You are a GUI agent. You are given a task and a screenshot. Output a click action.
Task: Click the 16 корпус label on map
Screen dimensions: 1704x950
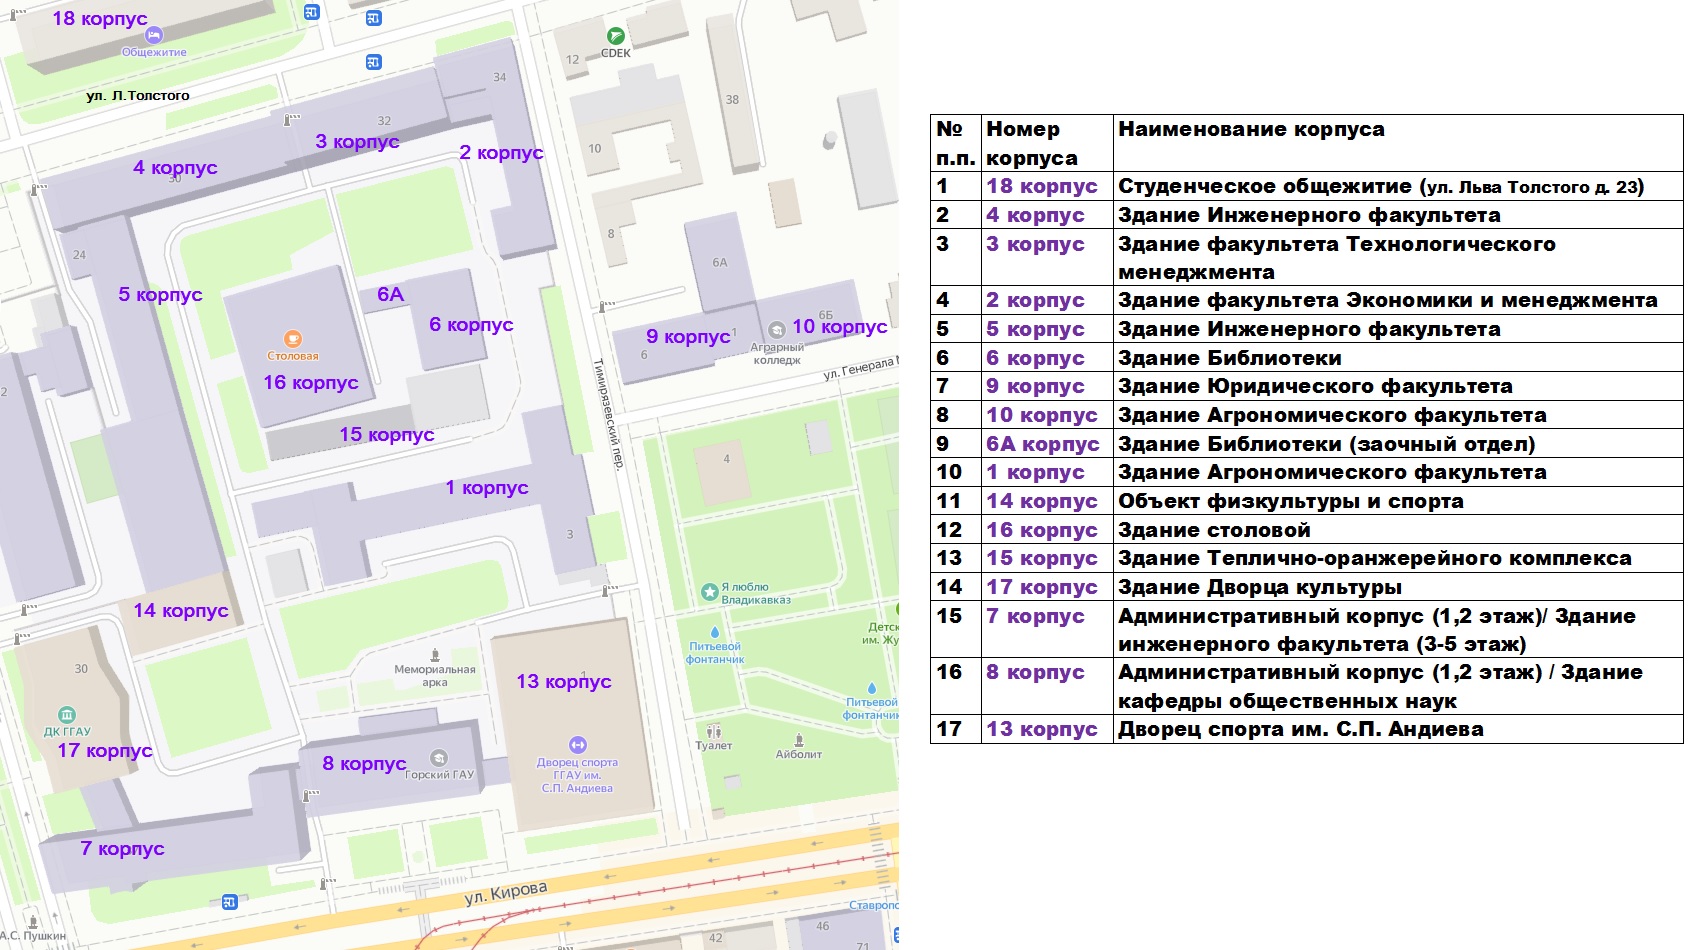(x=310, y=382)
